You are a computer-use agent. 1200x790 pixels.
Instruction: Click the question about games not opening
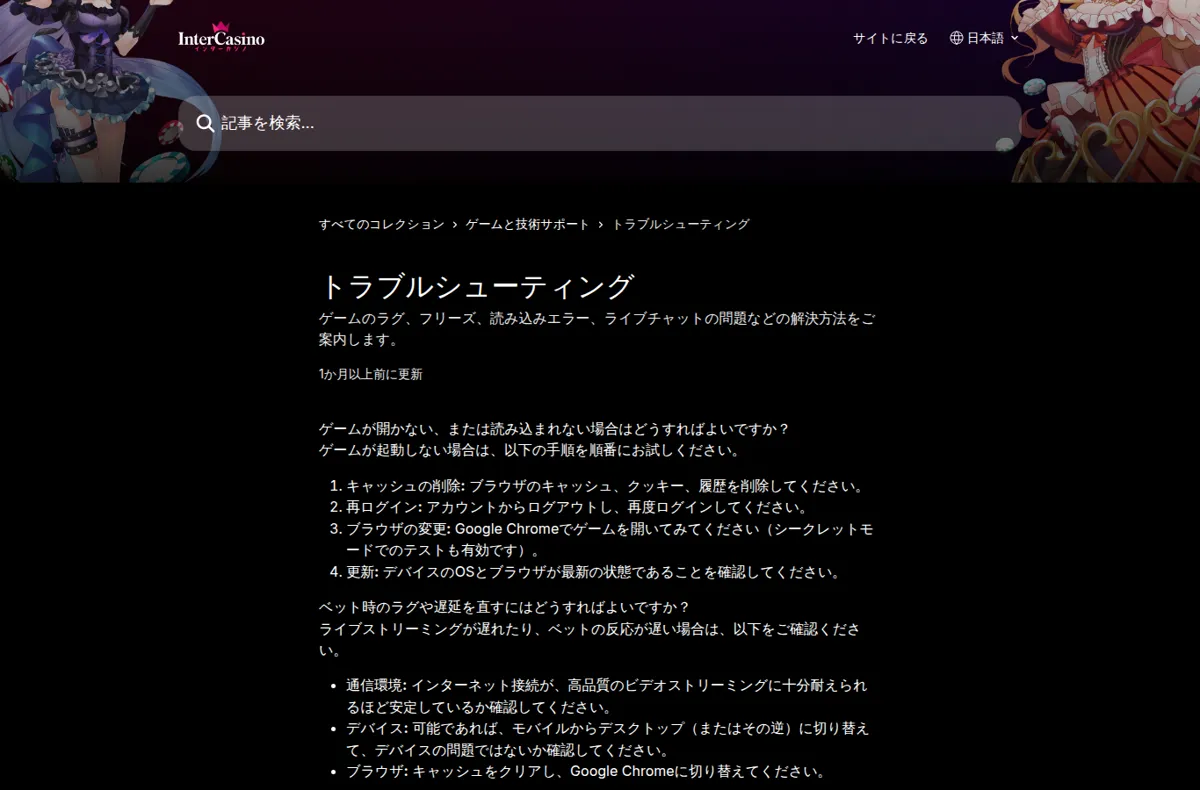pos(554,428)
